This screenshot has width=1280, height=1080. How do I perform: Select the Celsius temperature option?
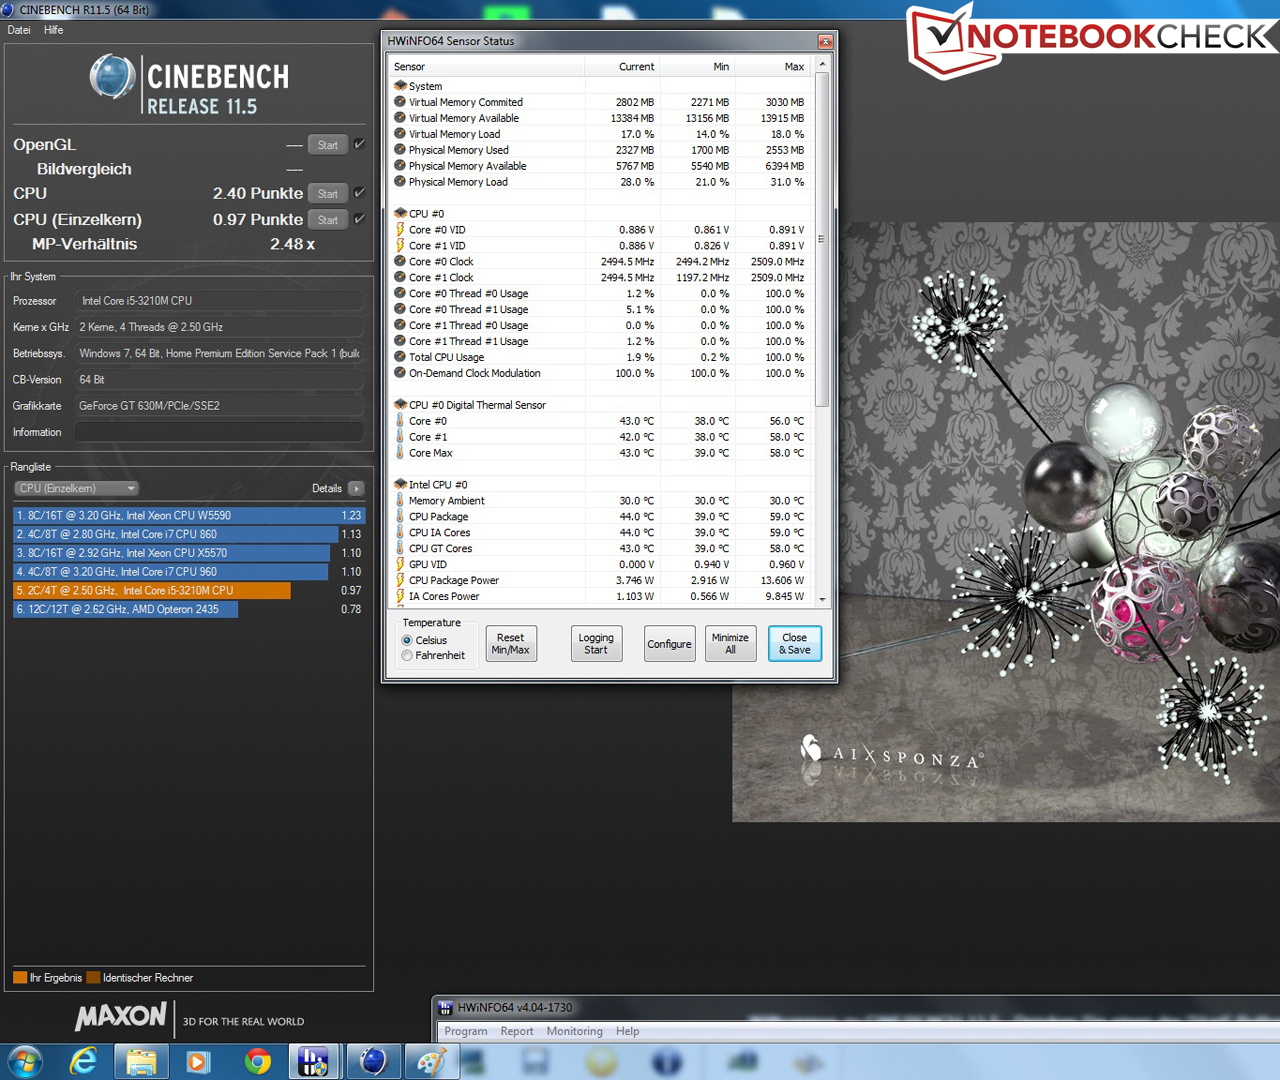pyautogui.click(x=407, y=640)
